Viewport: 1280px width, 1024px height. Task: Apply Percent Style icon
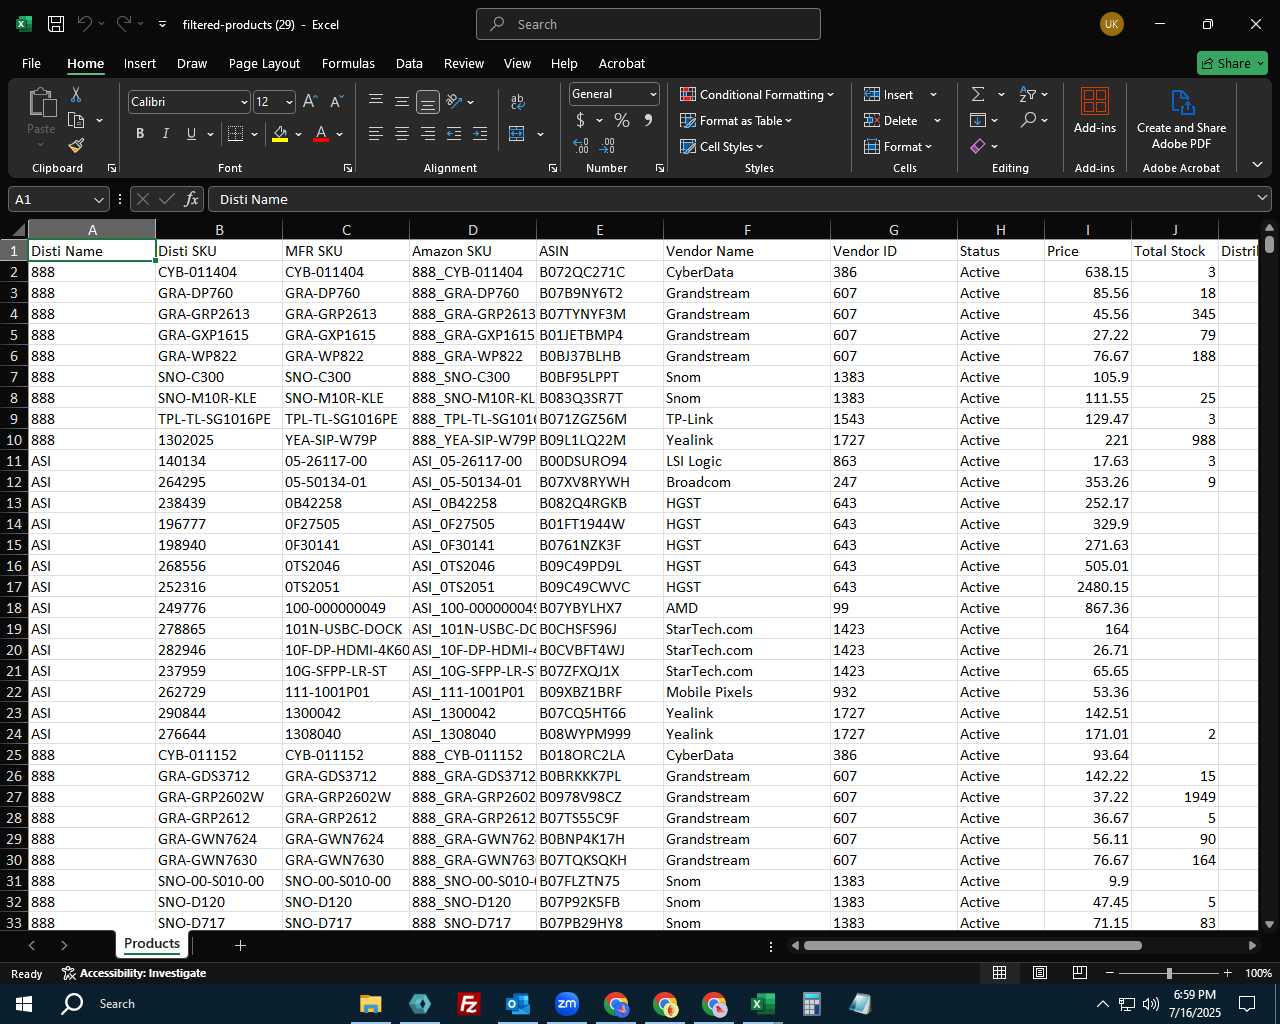622,120
